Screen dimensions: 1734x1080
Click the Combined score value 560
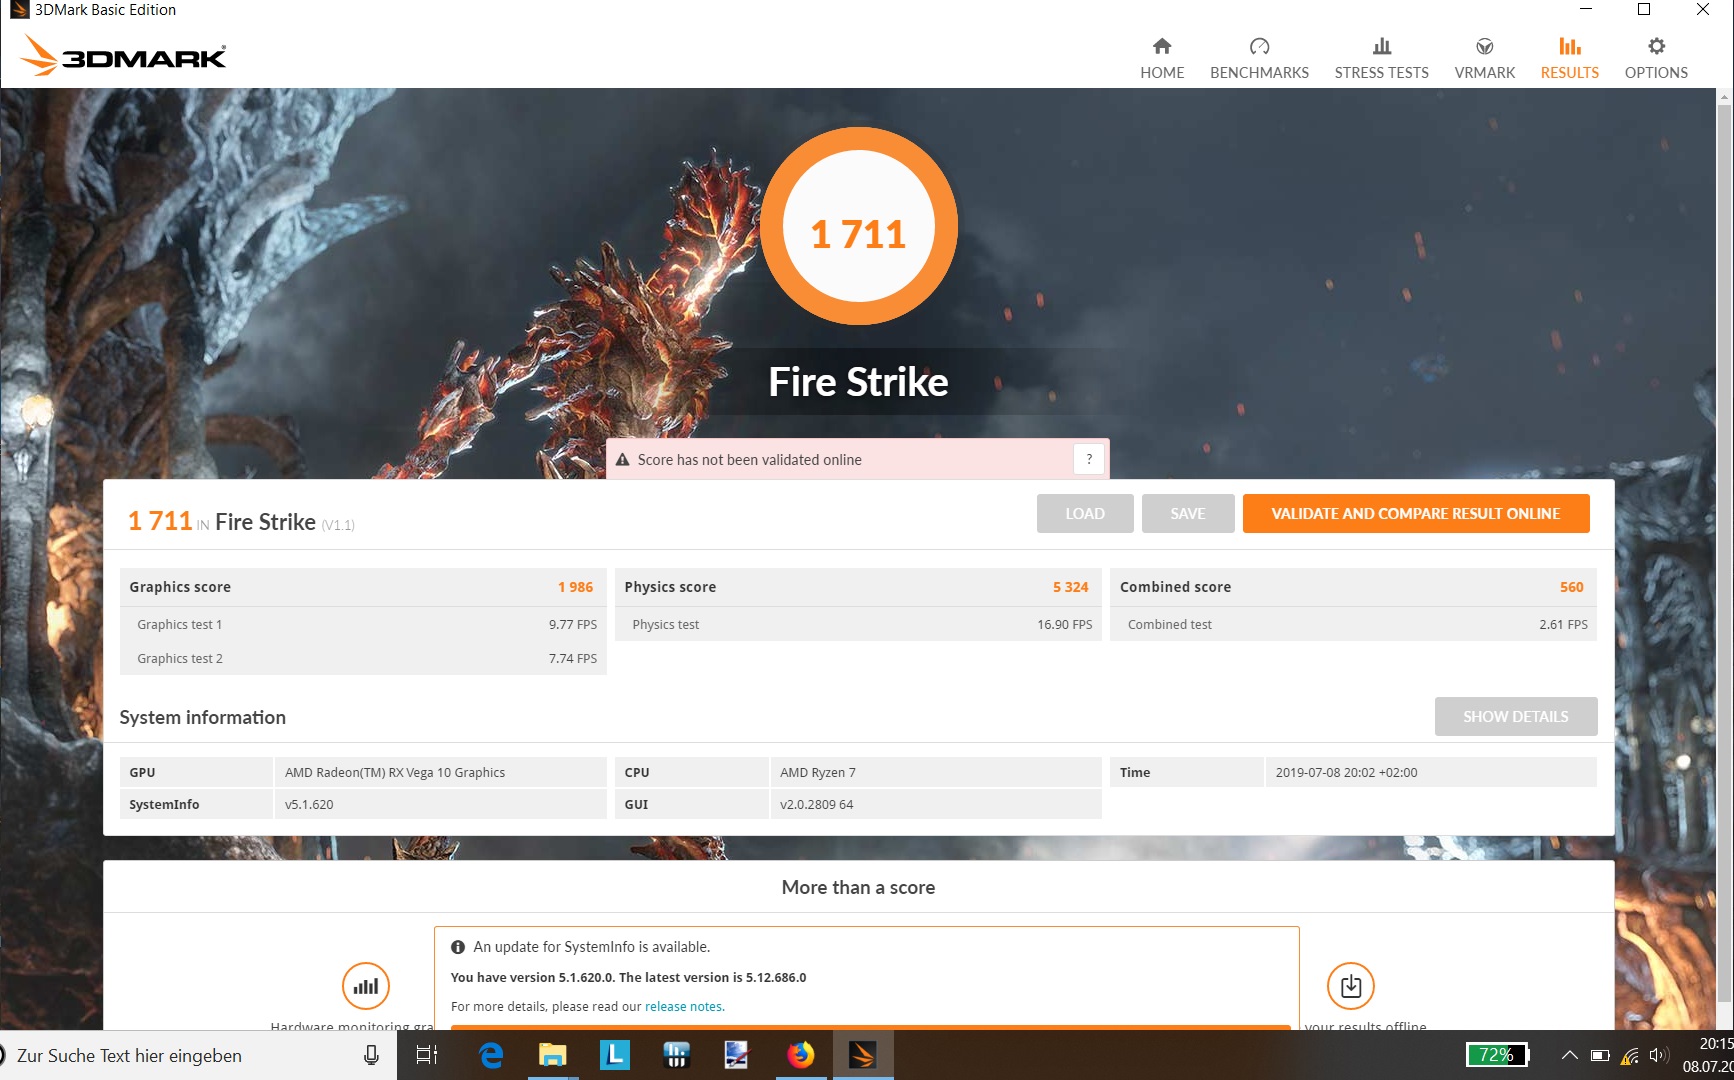[1571, 587]
